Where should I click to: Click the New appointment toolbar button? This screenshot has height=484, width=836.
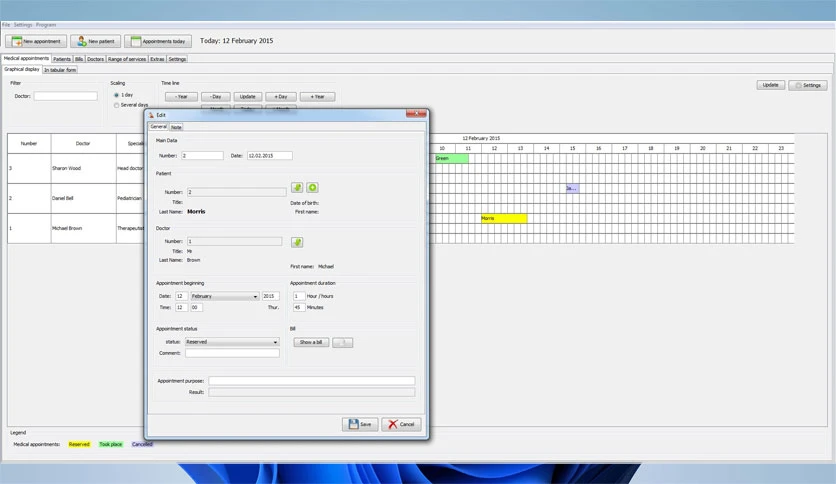[36, 41]
